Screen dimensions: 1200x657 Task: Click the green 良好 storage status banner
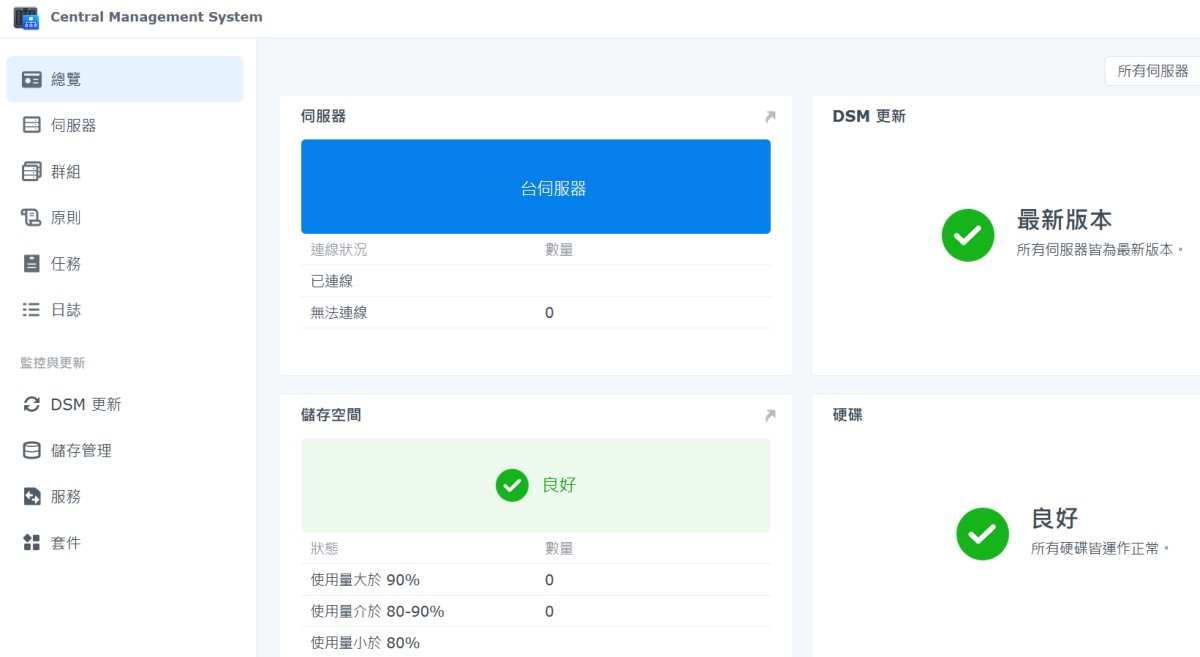535,485
